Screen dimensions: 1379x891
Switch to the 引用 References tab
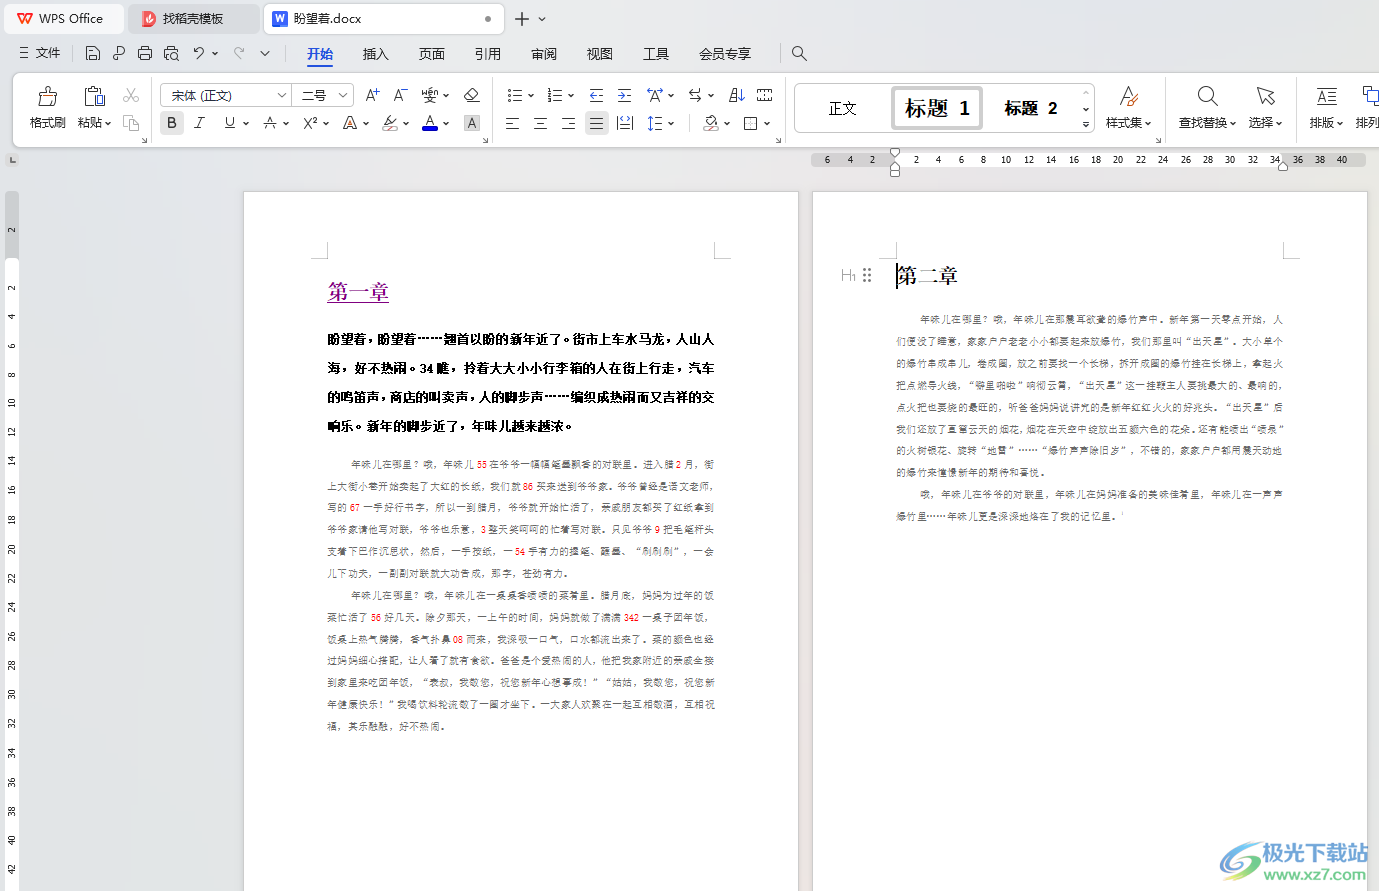(x=488, y=54)
